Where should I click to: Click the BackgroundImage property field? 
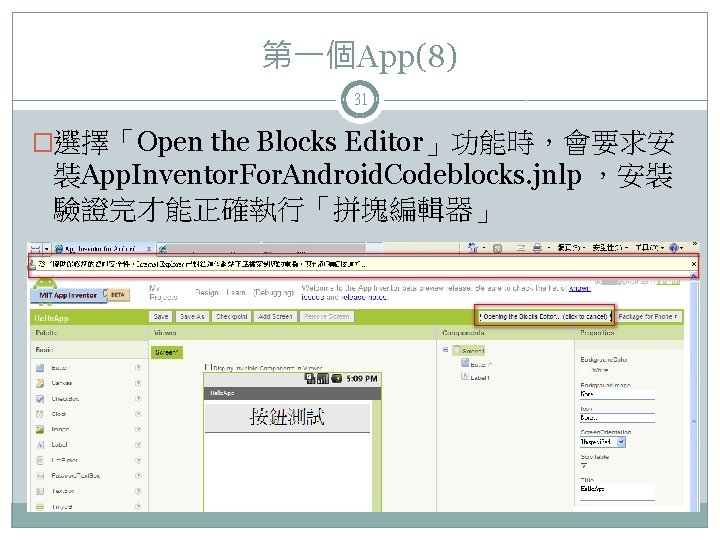[x=617, y=394]
